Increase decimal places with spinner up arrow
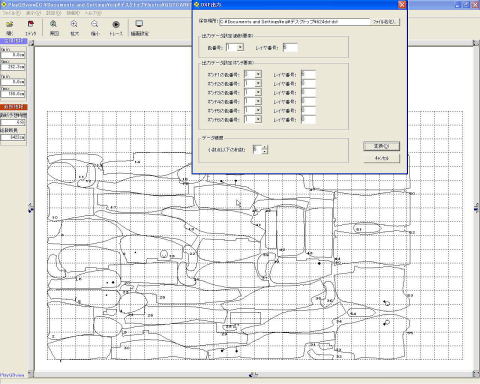The height and width of the screenshot is (384, 480). pyautogui.click(x=265, y=147)
